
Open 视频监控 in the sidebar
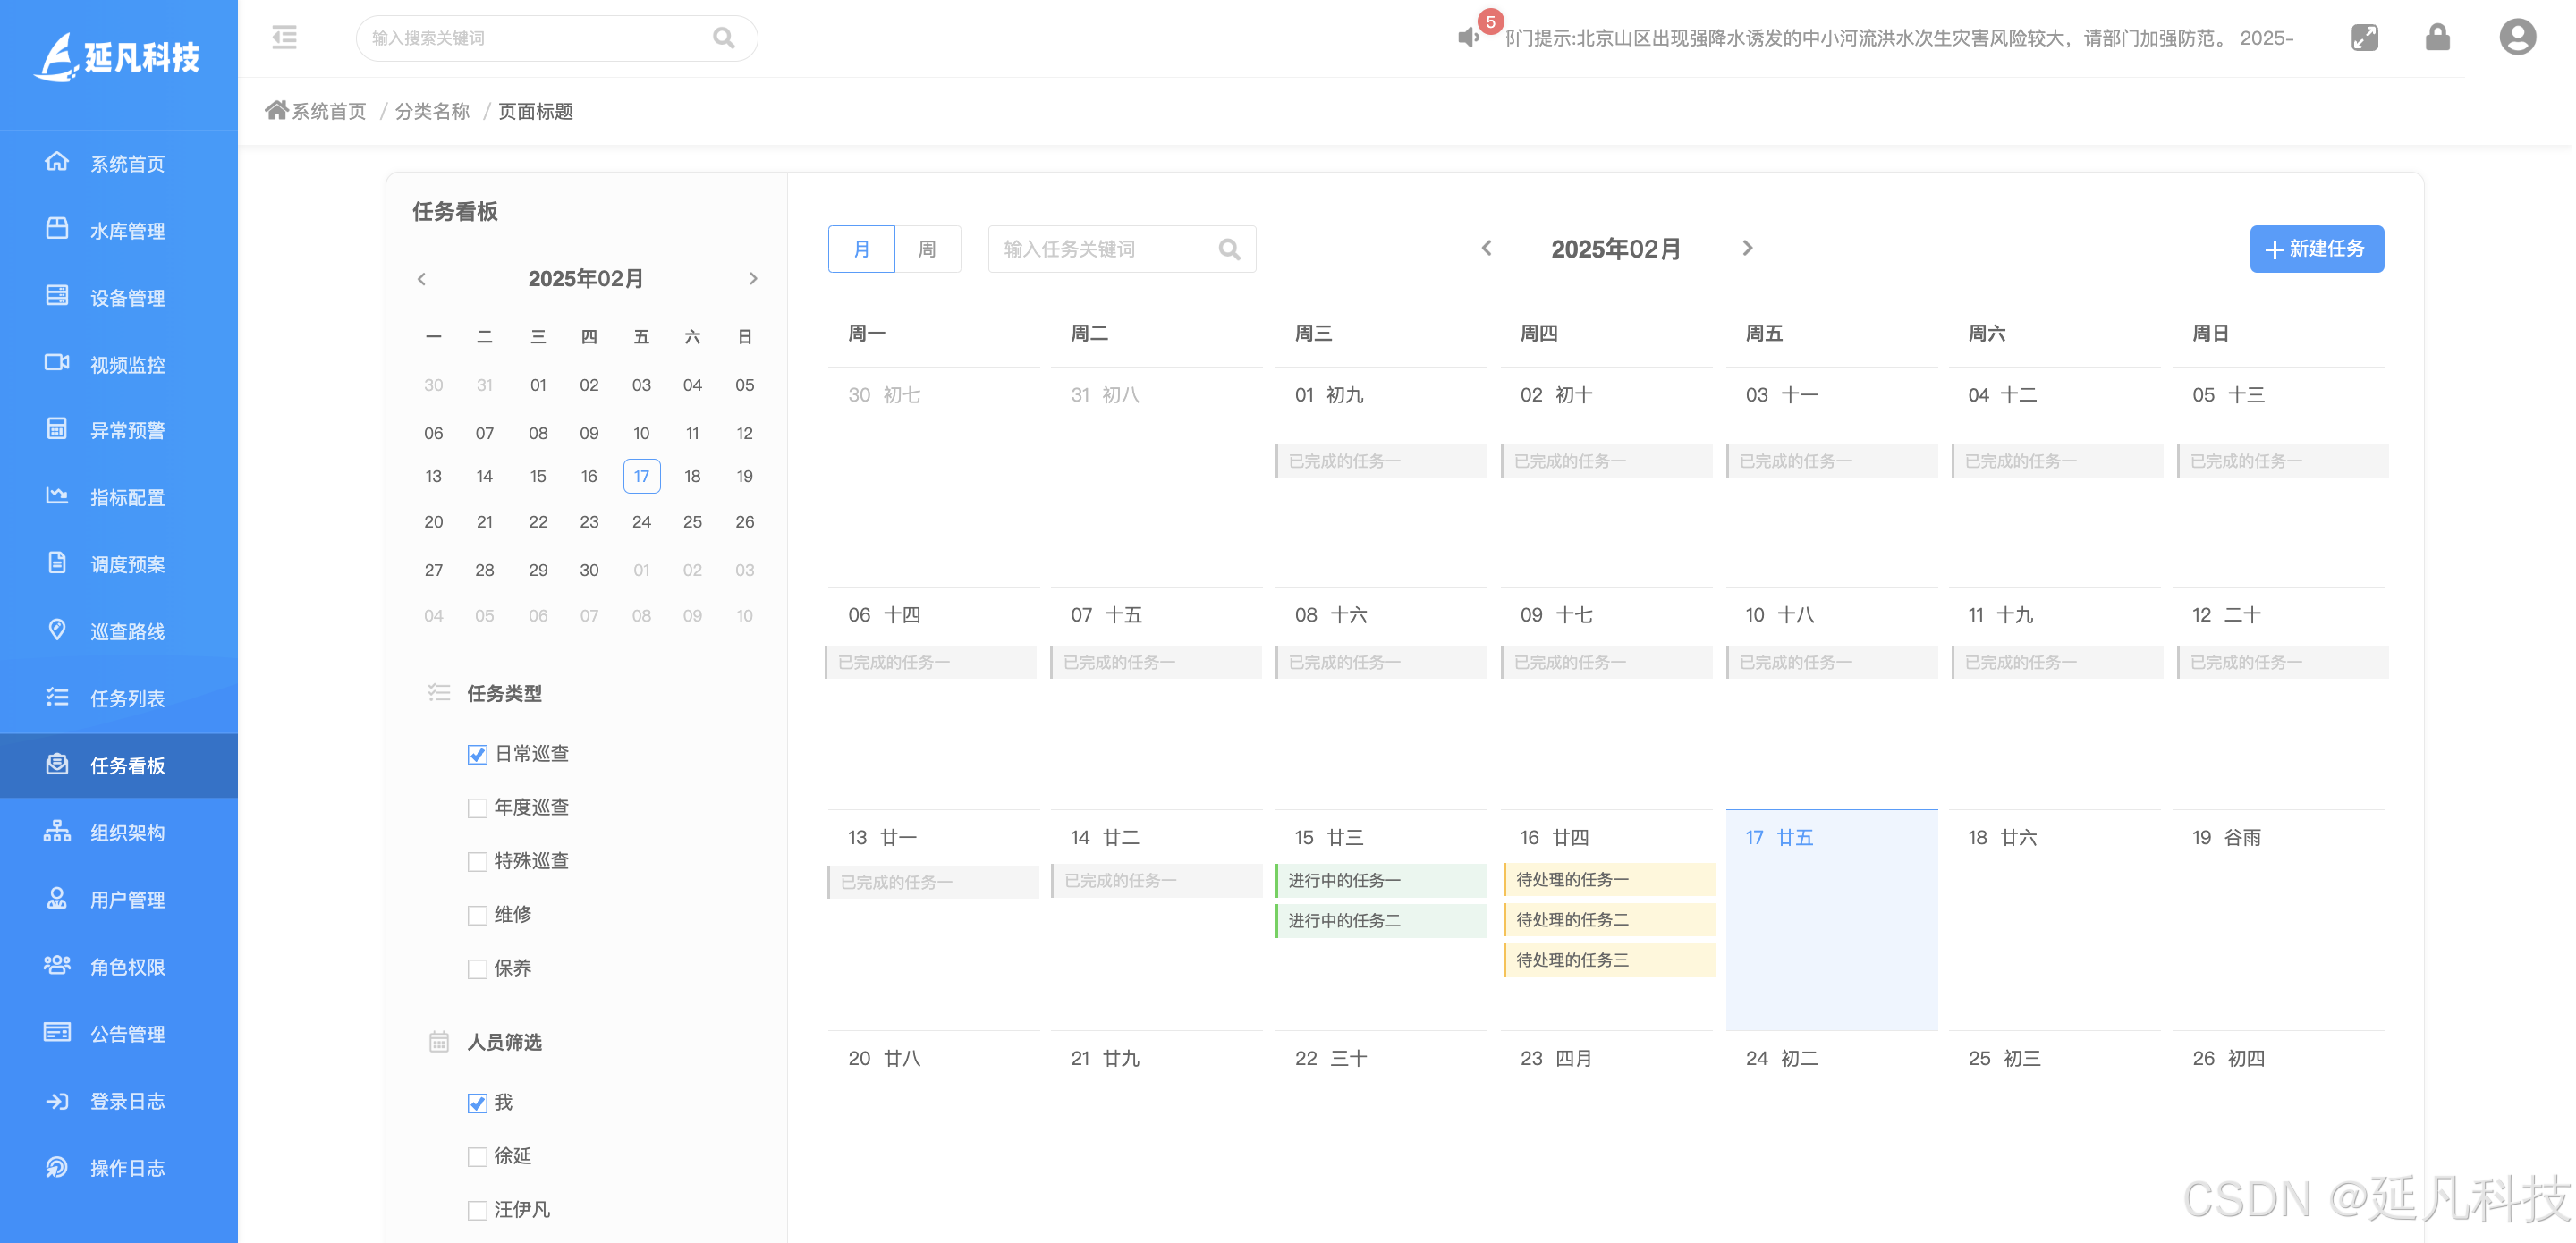coord(127,365)
